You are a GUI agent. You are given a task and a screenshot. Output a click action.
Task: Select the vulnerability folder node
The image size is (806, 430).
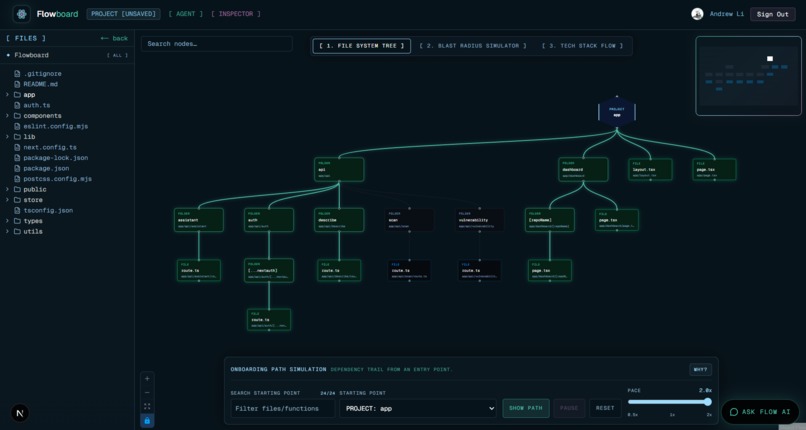[480, 220]
